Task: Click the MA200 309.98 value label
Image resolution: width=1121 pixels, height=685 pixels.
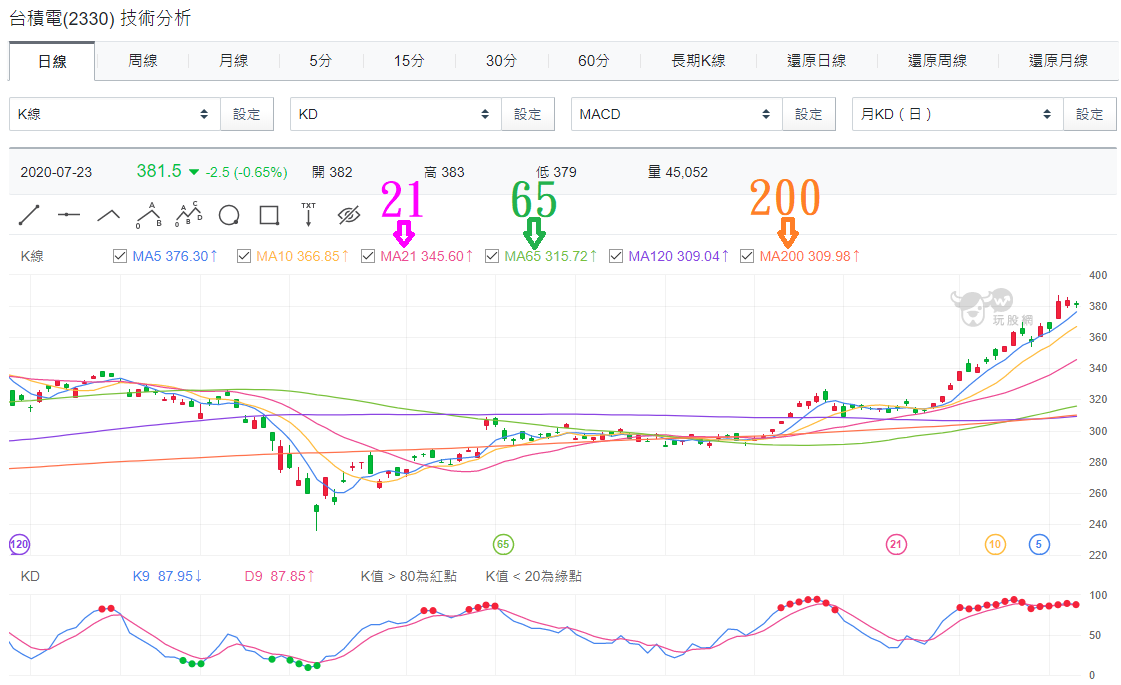Action: 809,256
